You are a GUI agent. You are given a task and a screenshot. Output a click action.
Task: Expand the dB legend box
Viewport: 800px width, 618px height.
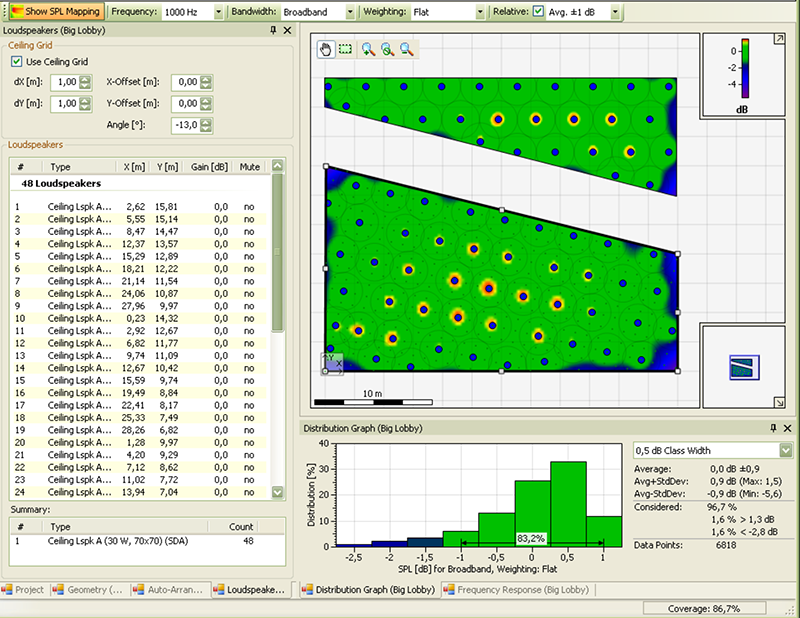coord(779,39)
